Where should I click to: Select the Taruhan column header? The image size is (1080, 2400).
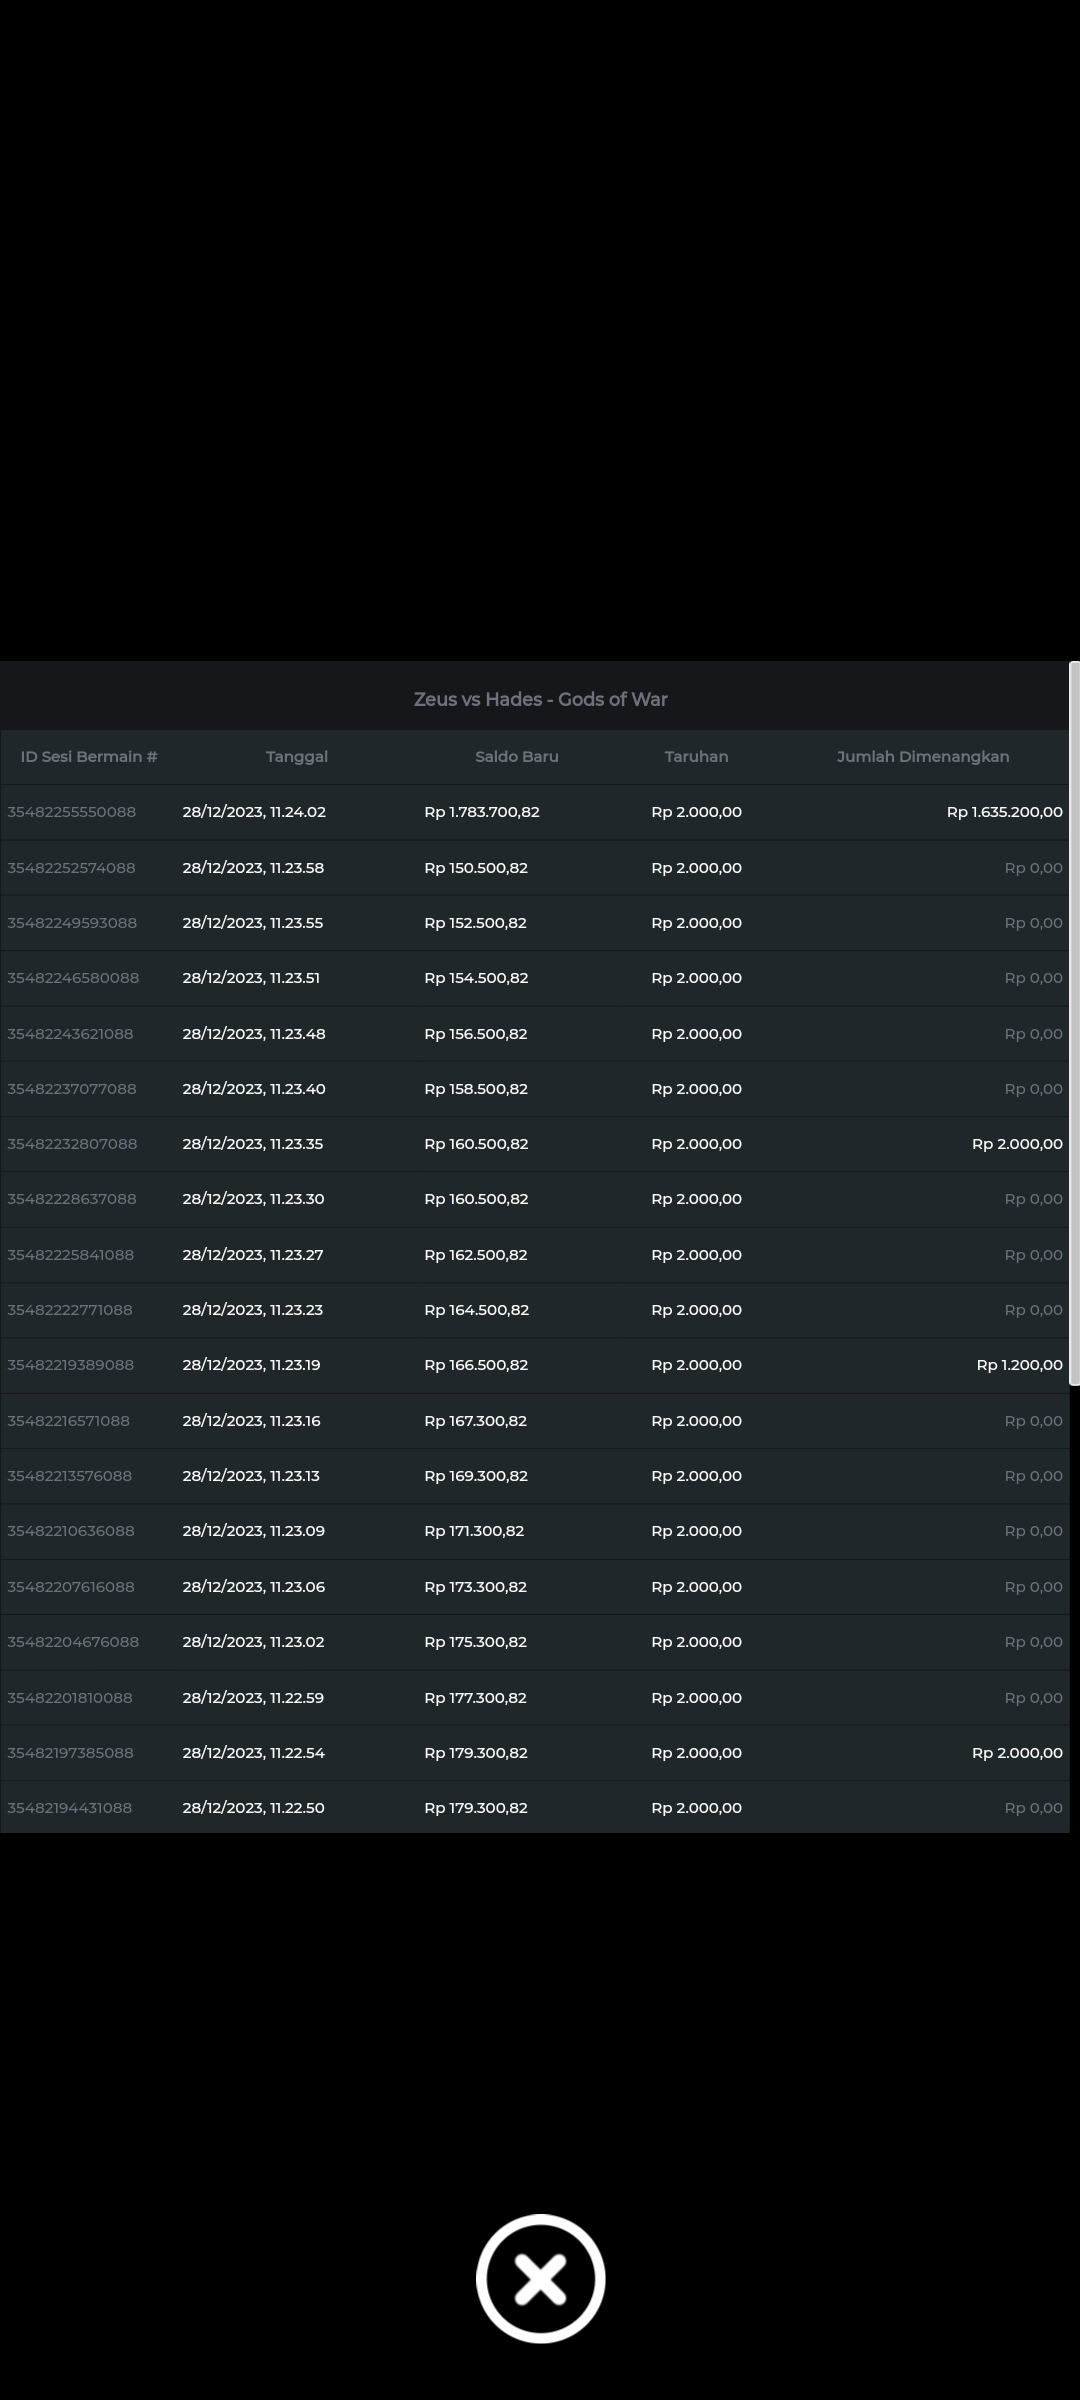click(x=696, y=757)
